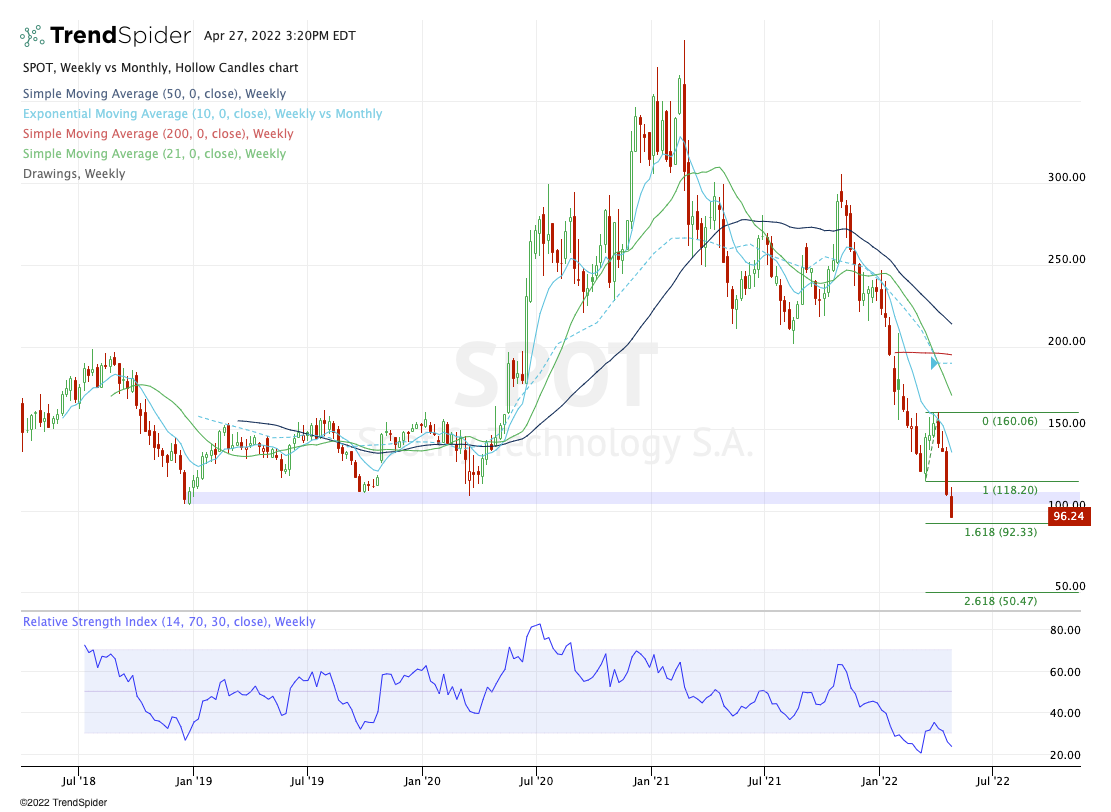Viewport: 1111px width, 812px height.
Task: Click the 'Jul '18' date axis label
Action: click(79, 781)
